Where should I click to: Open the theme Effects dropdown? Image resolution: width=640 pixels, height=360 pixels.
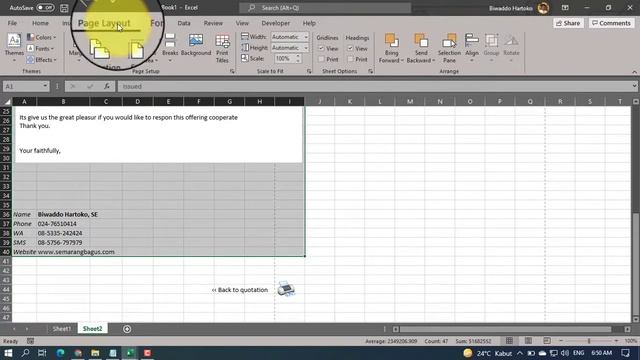(x=41, y=60)
